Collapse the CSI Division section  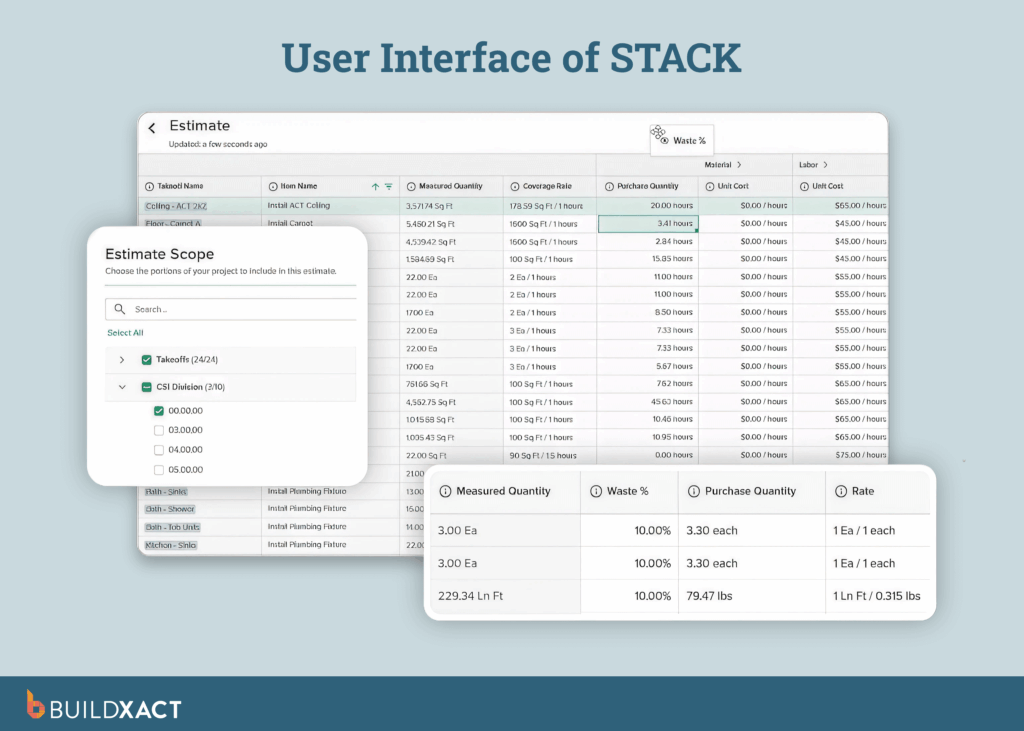pyautogui.click(x=122, y=386)
